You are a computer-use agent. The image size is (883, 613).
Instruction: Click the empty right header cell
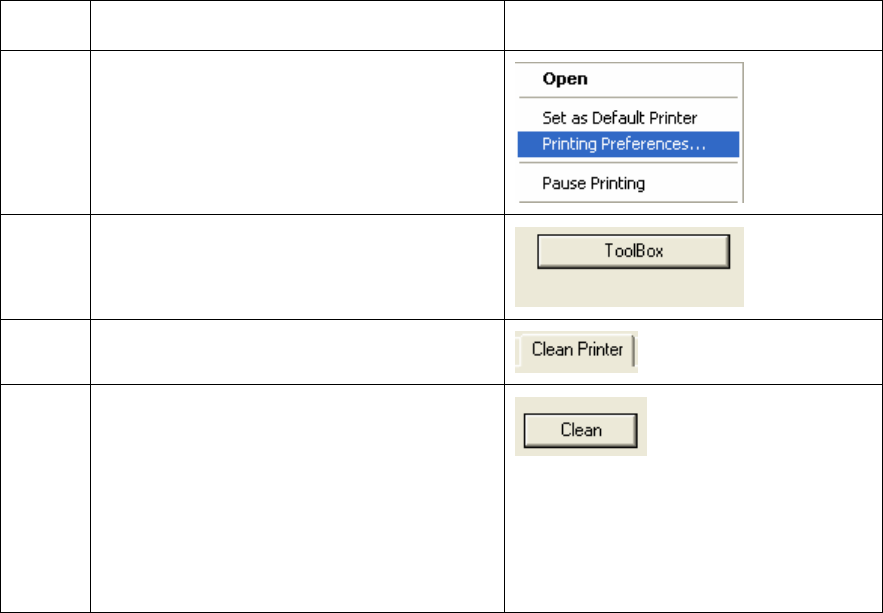click(x=693, y=25)
